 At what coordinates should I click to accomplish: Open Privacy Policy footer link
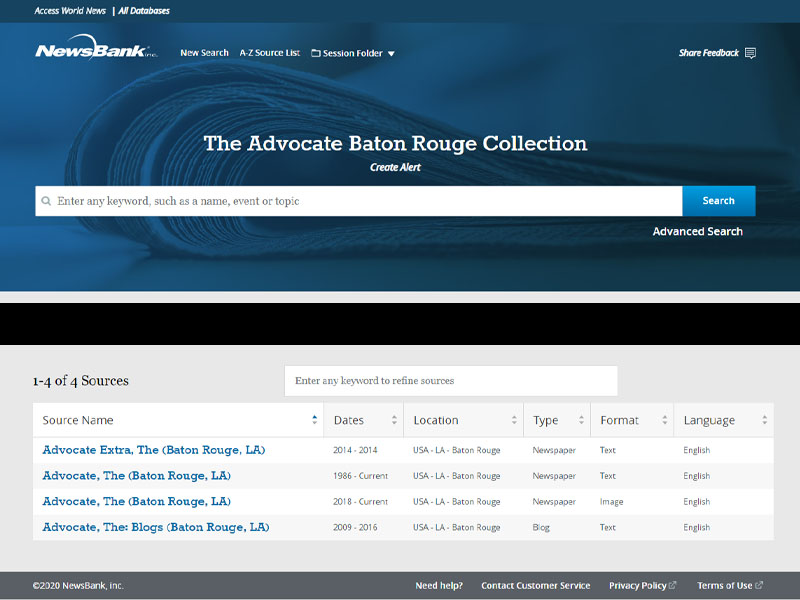[638, 585]
